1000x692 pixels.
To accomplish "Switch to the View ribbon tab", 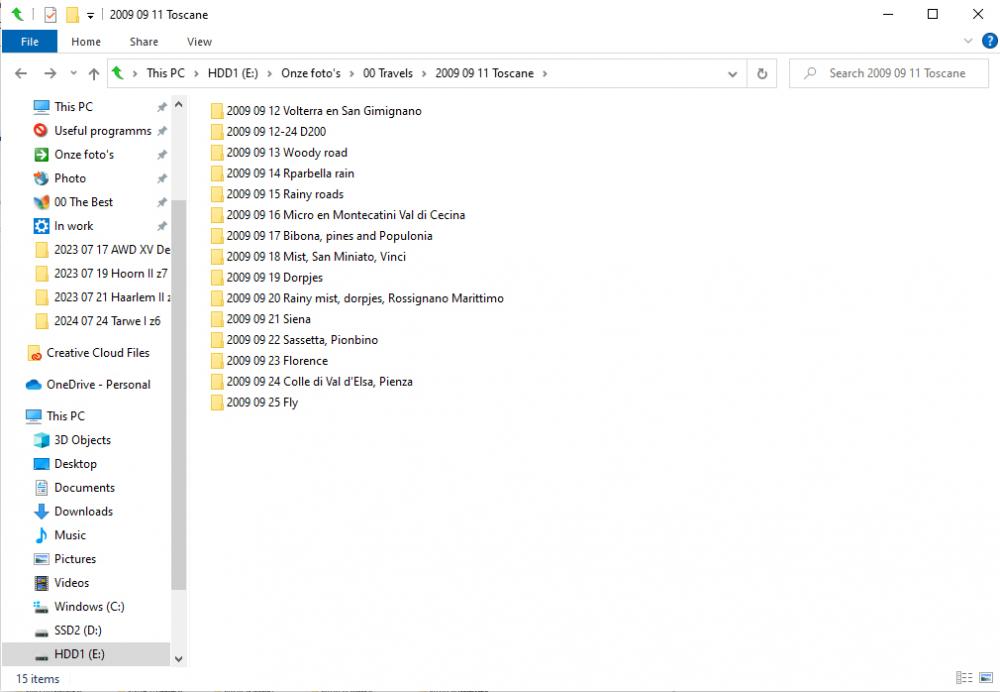I will coord(199,42).
